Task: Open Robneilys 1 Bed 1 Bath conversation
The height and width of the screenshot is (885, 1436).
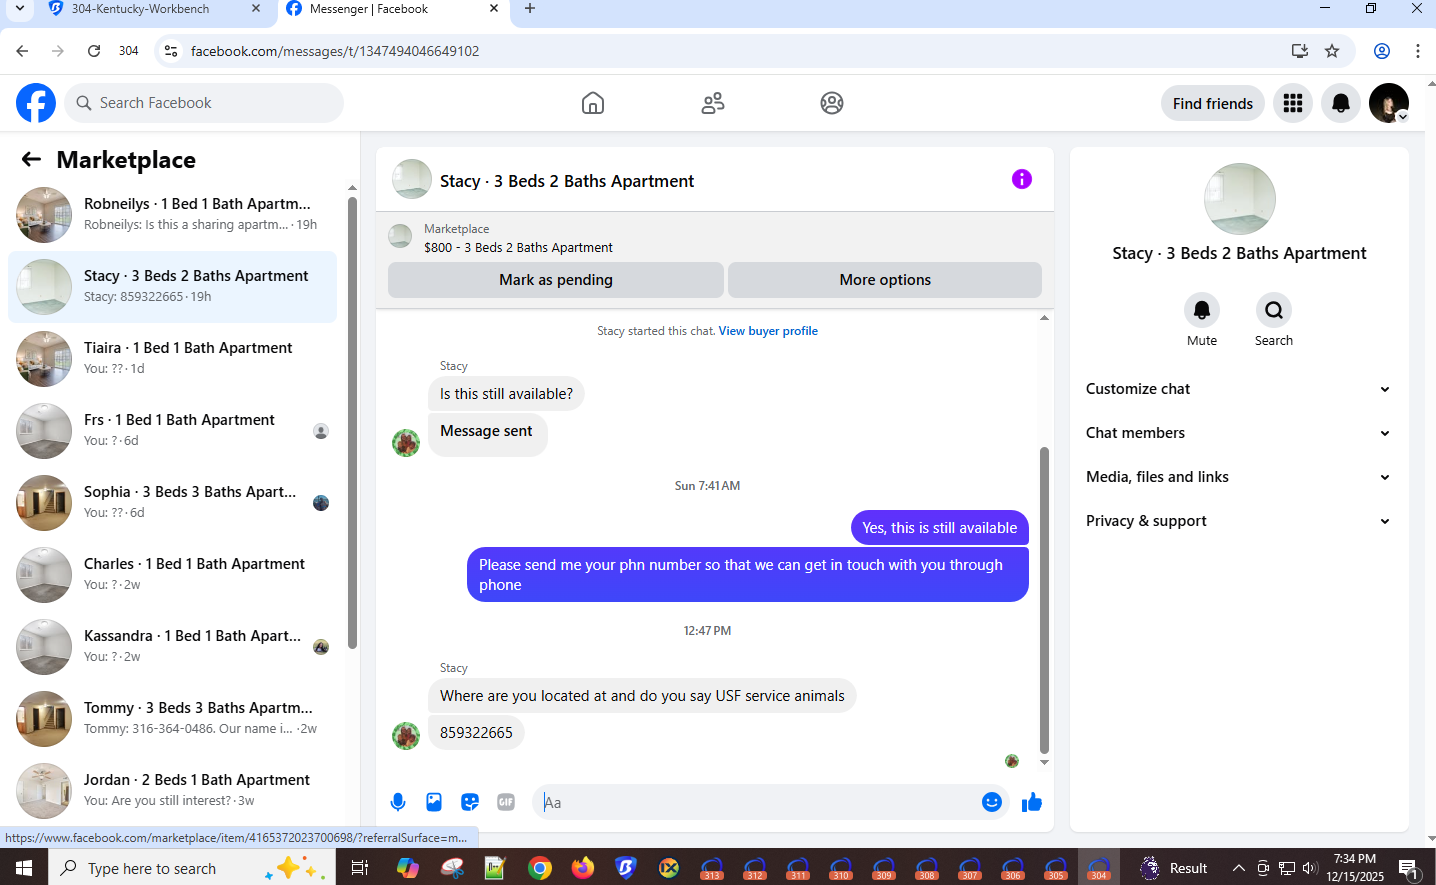Action: (173, 214)
